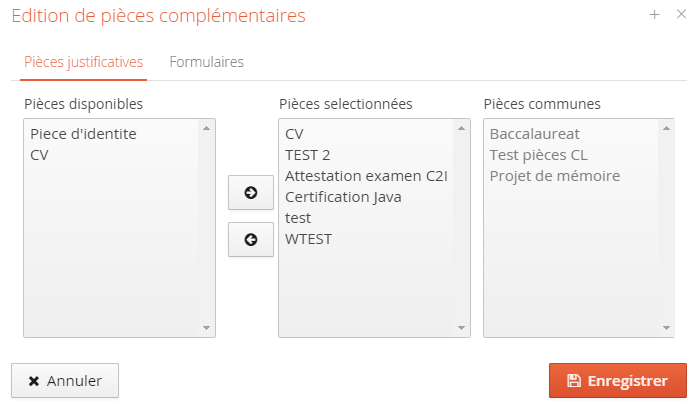Click Baccalaureat in Pièces communes
This screenshot has height=409, width=698.
(535, 134)
